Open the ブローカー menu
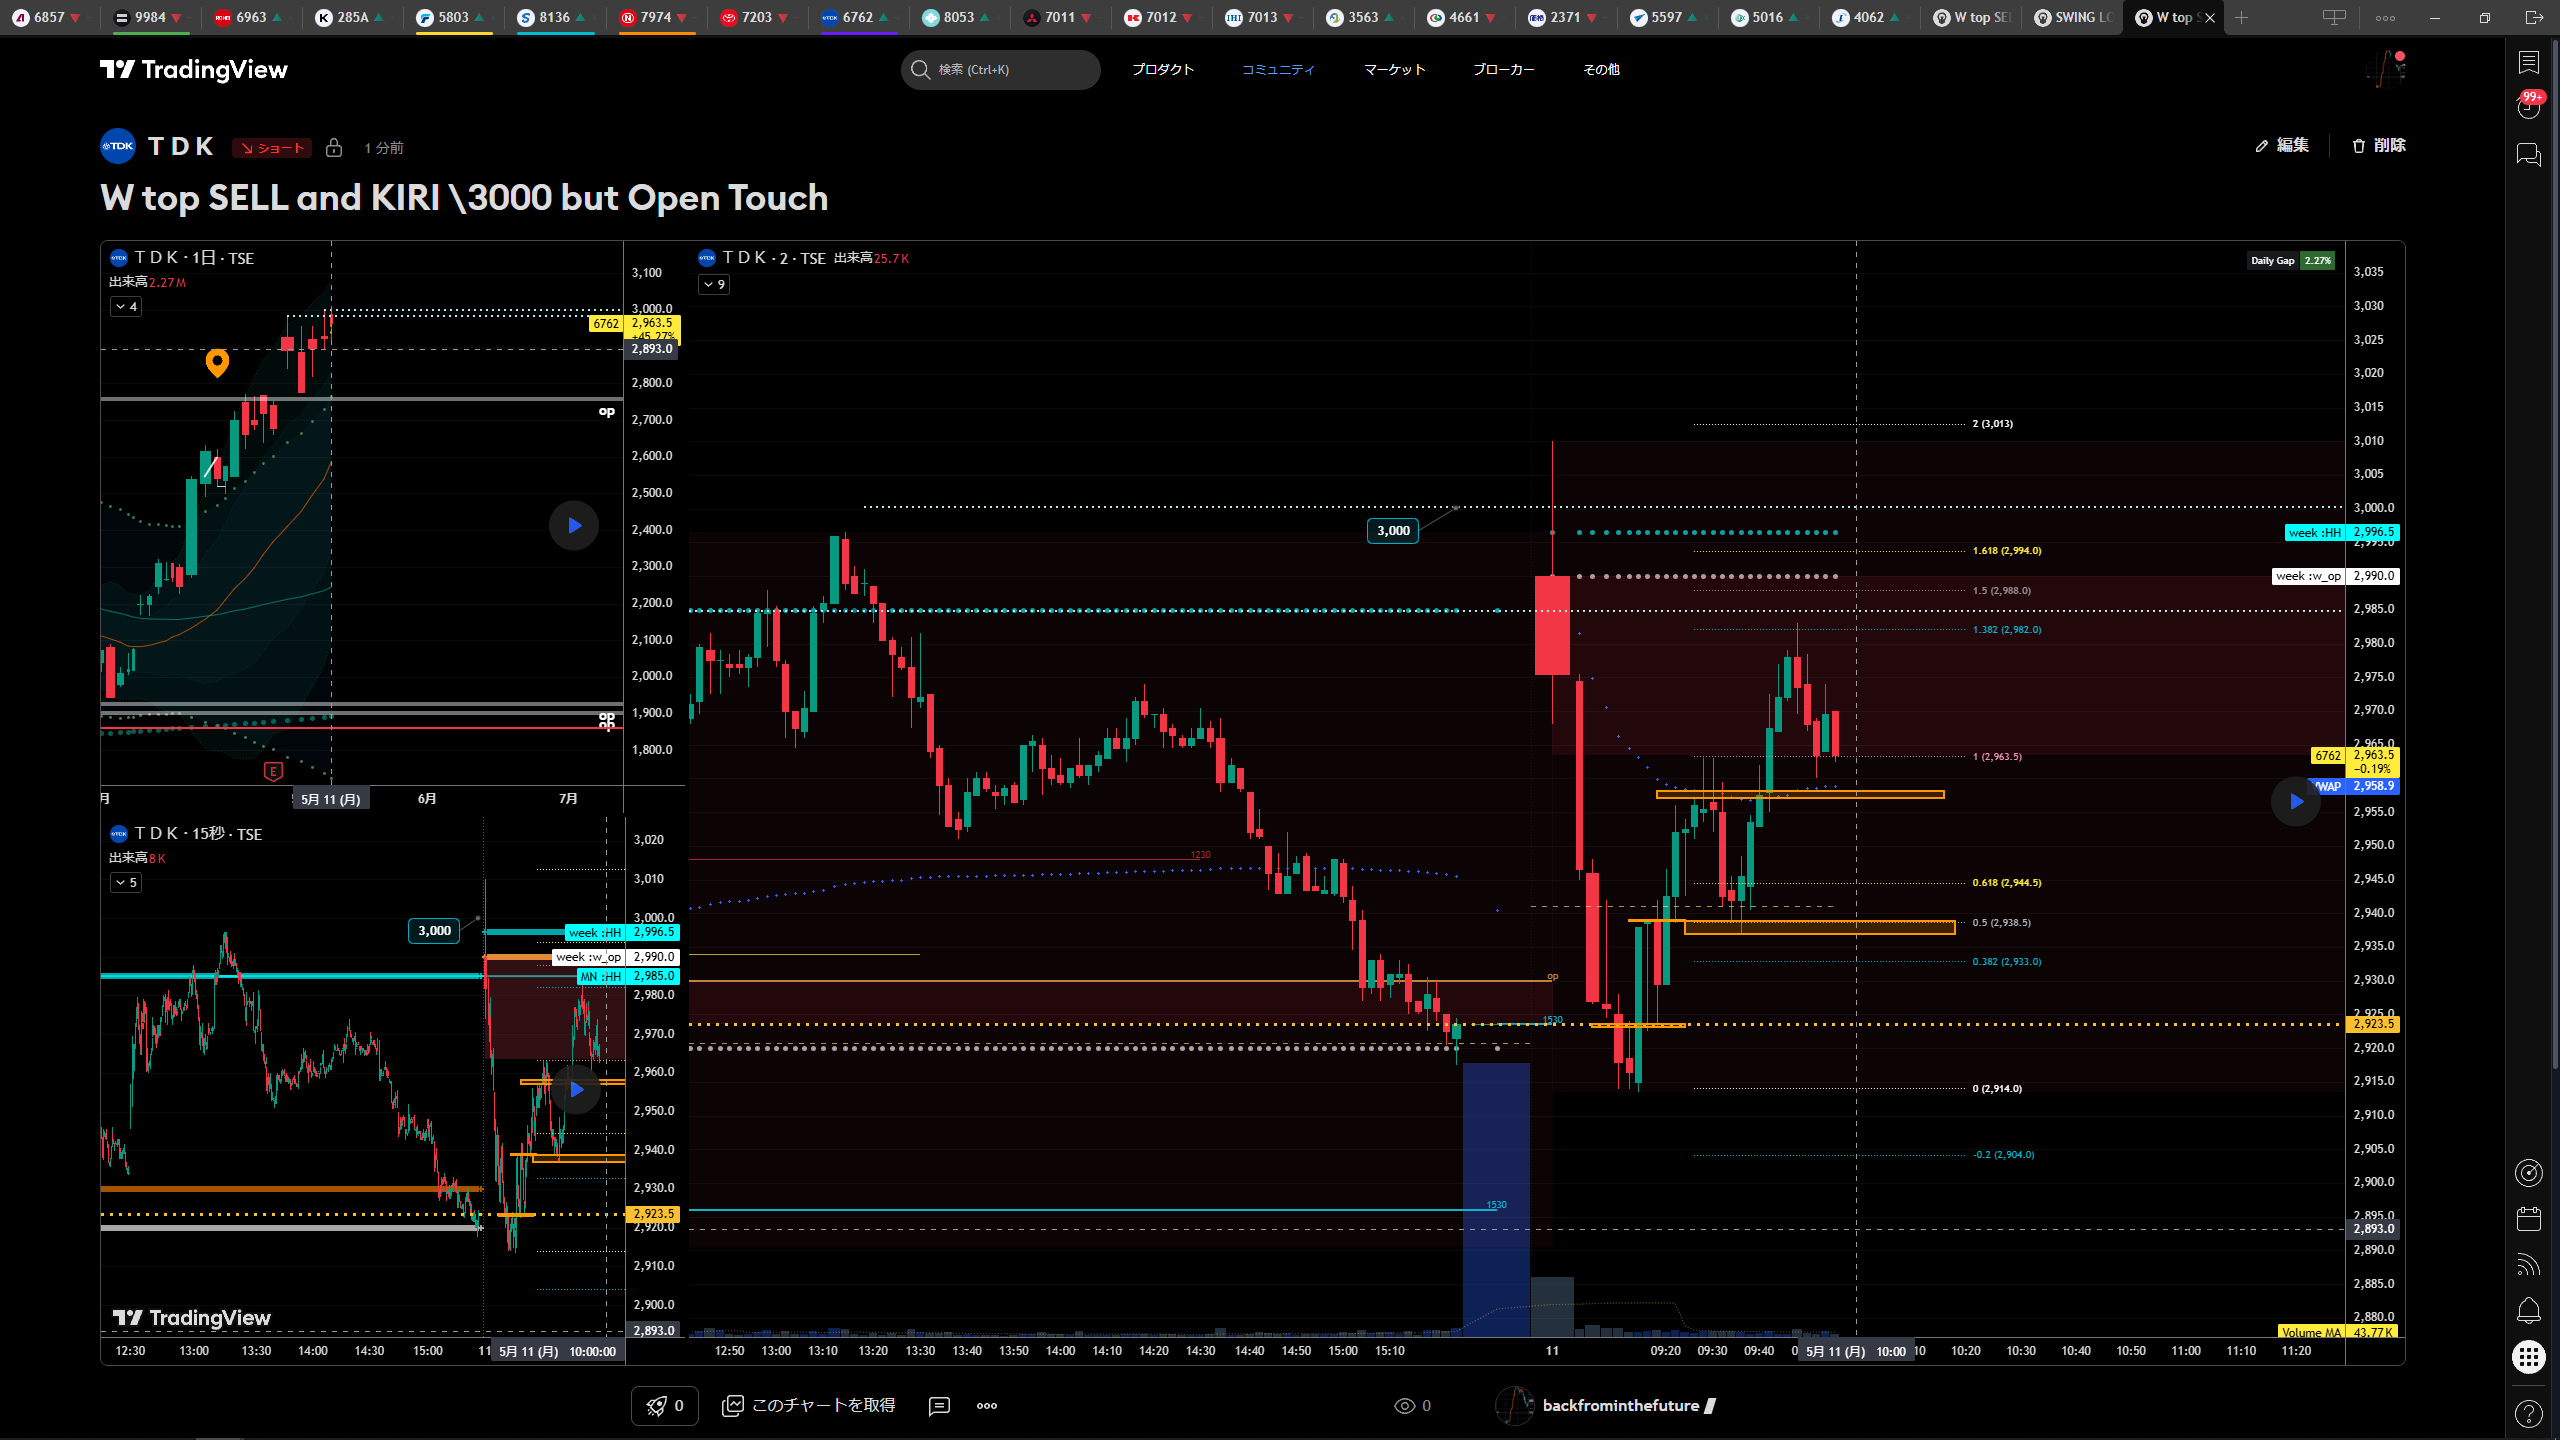2560x1440 pixels. [x=1503, y=69]
